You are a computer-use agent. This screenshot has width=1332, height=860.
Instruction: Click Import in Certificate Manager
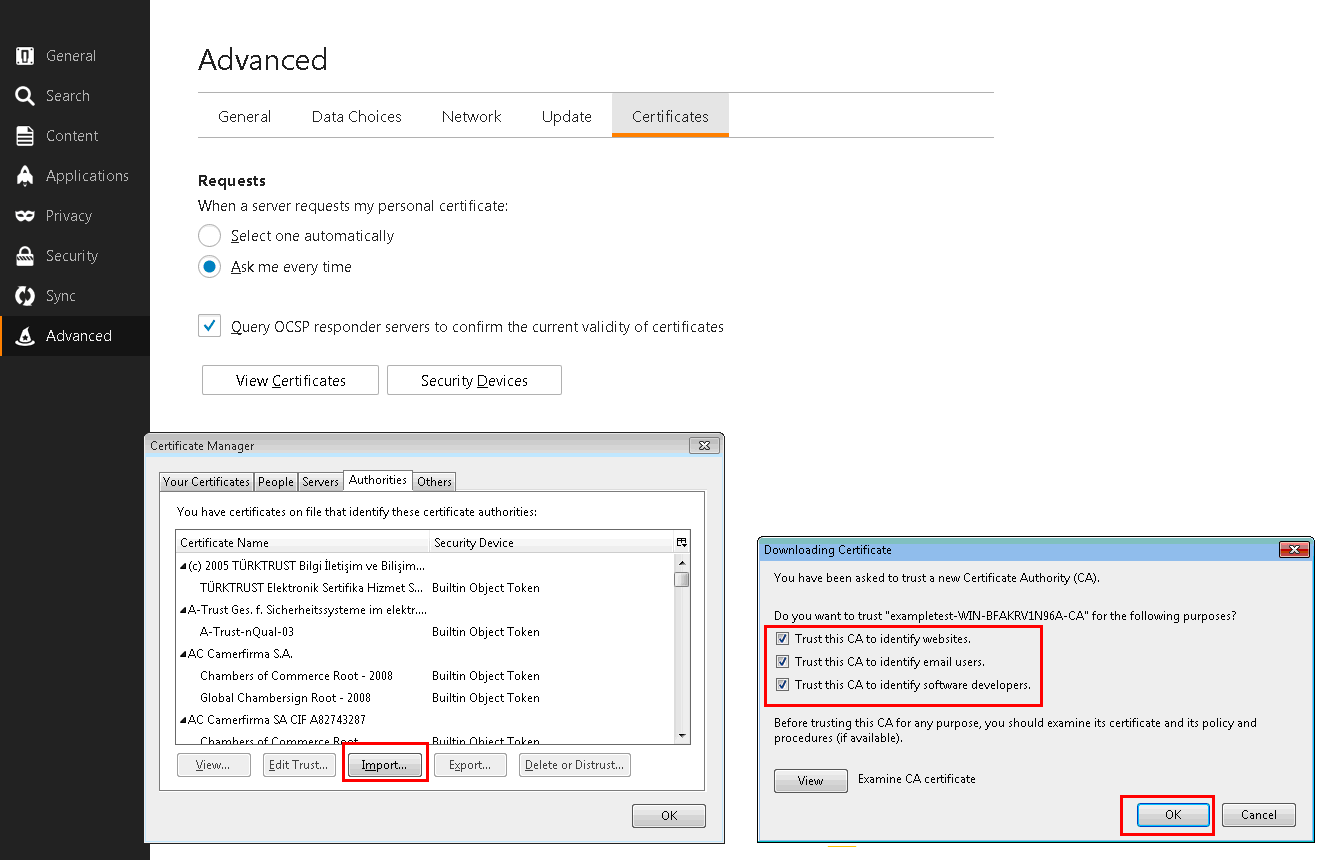(x=385, y=765)
